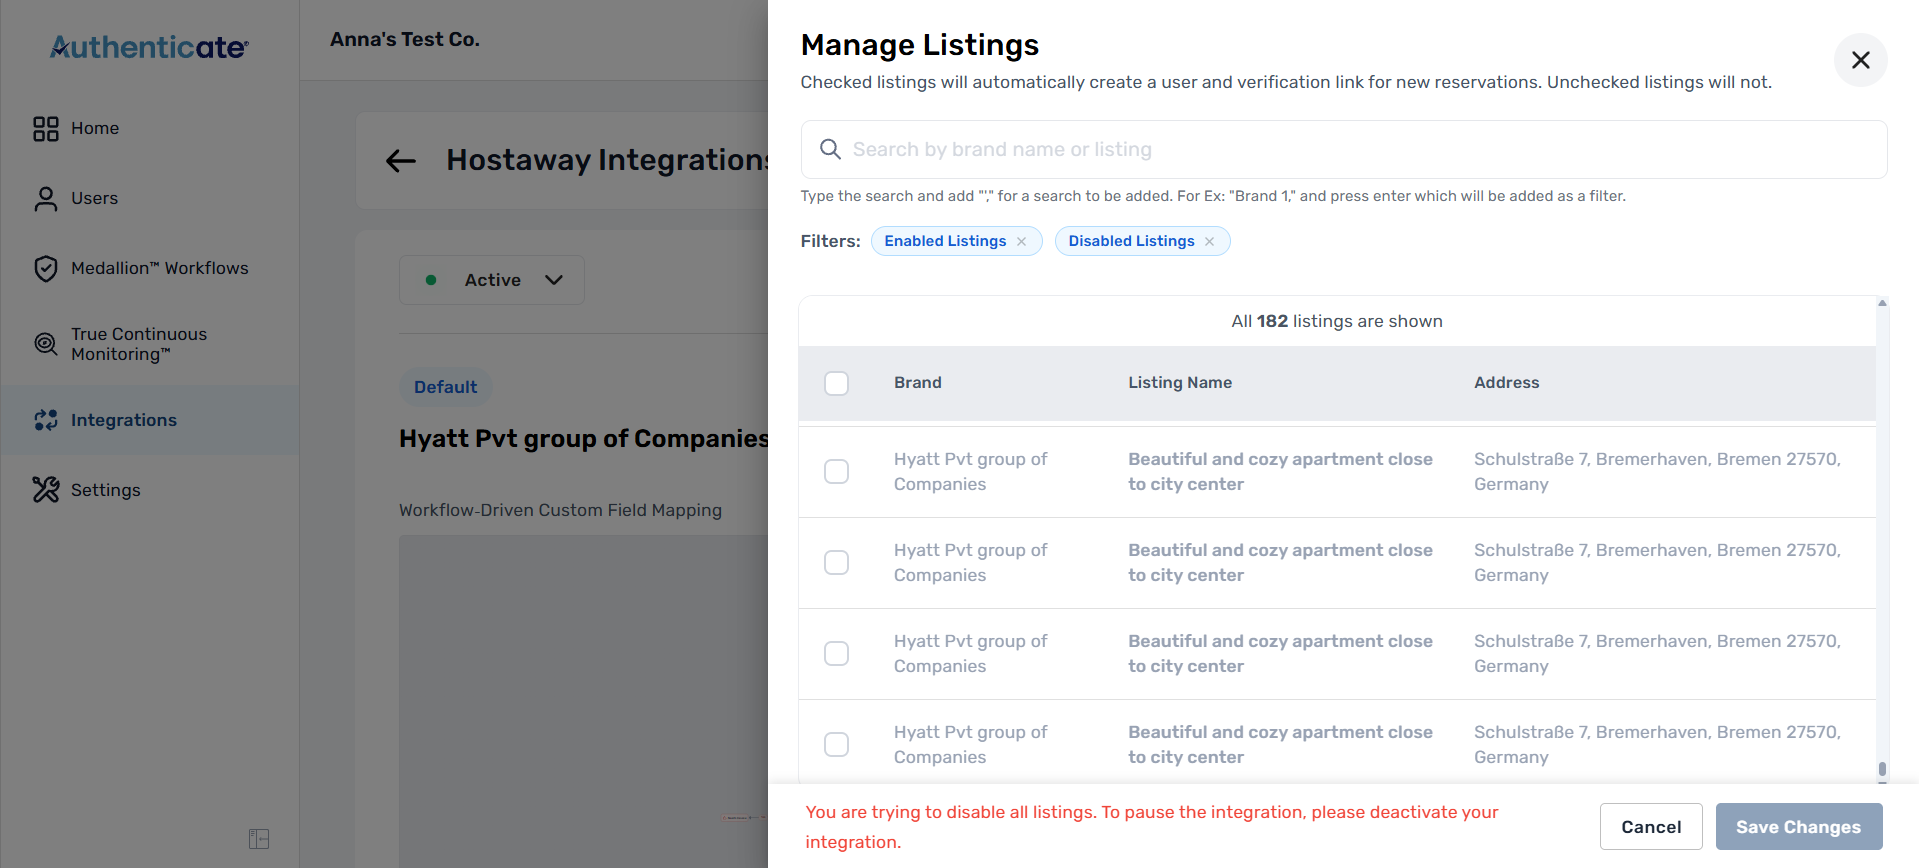
Task: Click the Settings tools icon
Action: pos(46,489)
